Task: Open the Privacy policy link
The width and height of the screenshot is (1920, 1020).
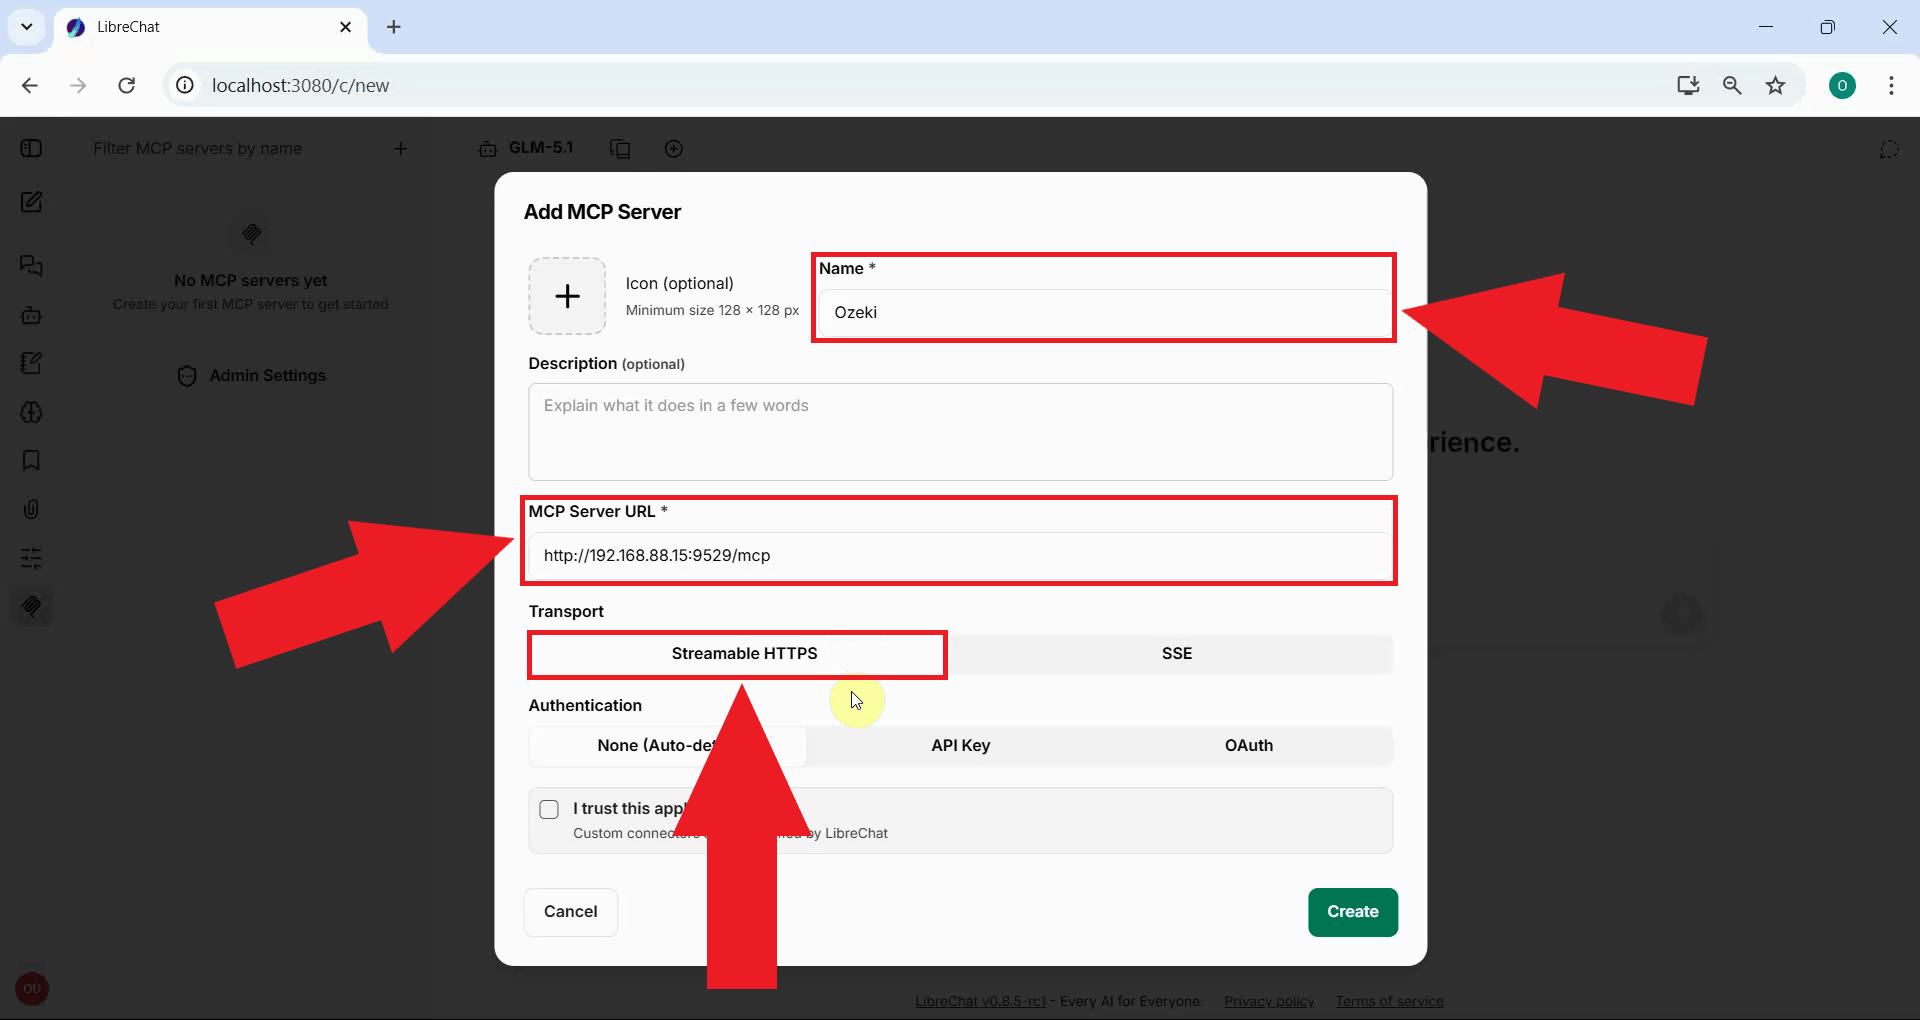Action: tap(1269, 1001)
